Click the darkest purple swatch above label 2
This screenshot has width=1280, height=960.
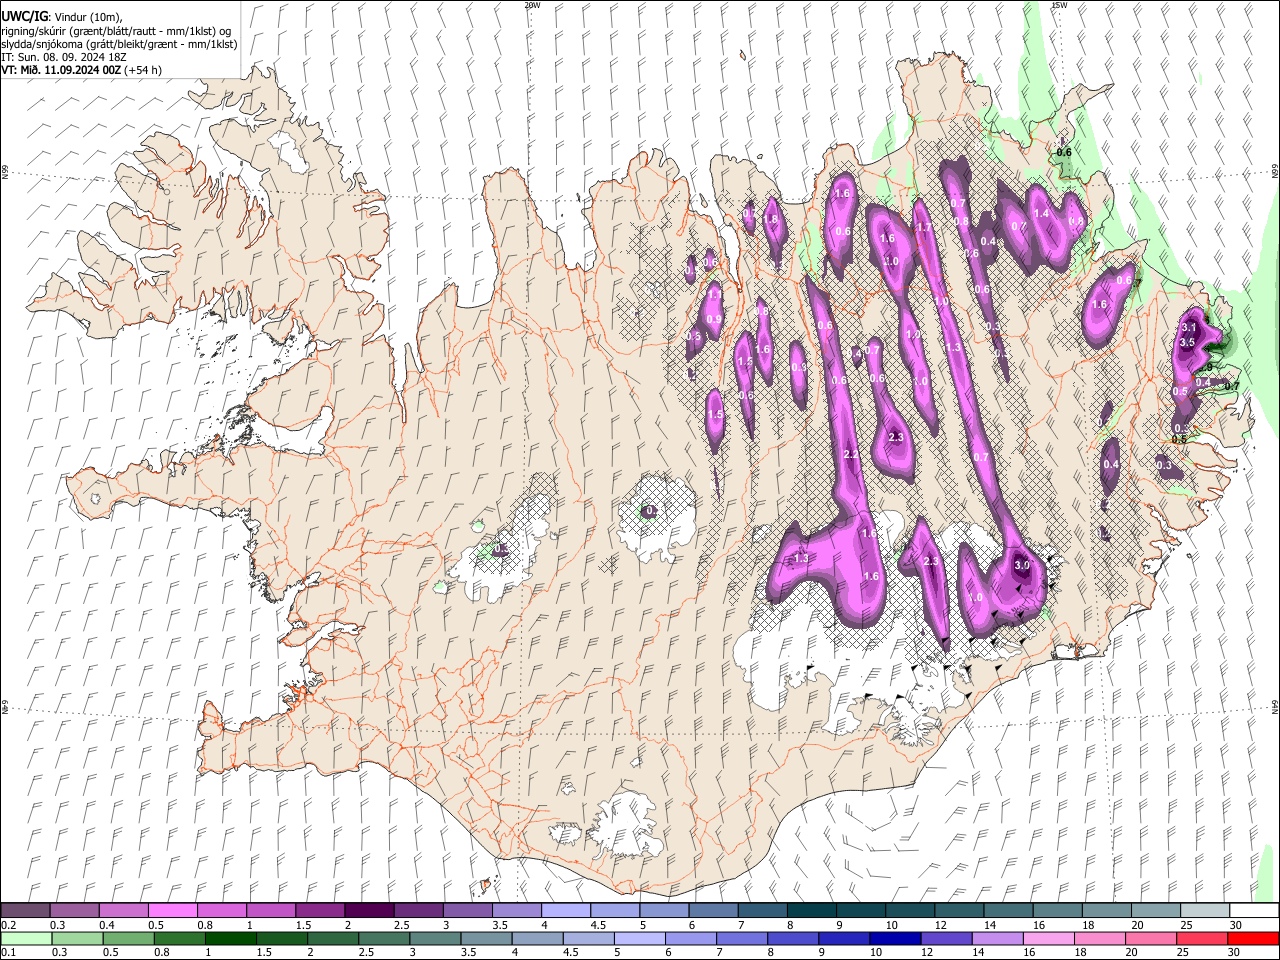pos(369,911)
